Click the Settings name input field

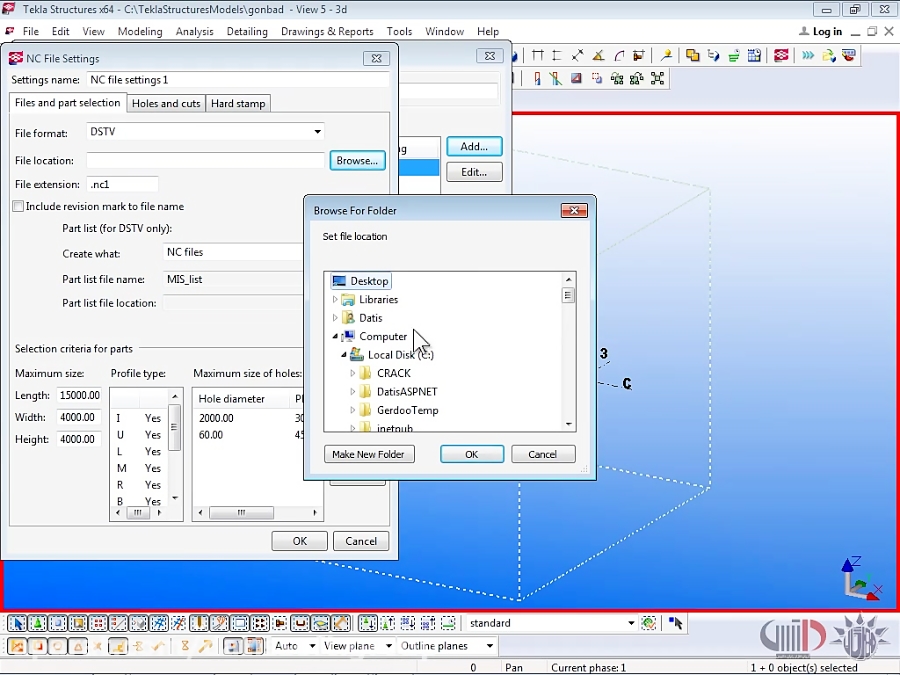238,80
